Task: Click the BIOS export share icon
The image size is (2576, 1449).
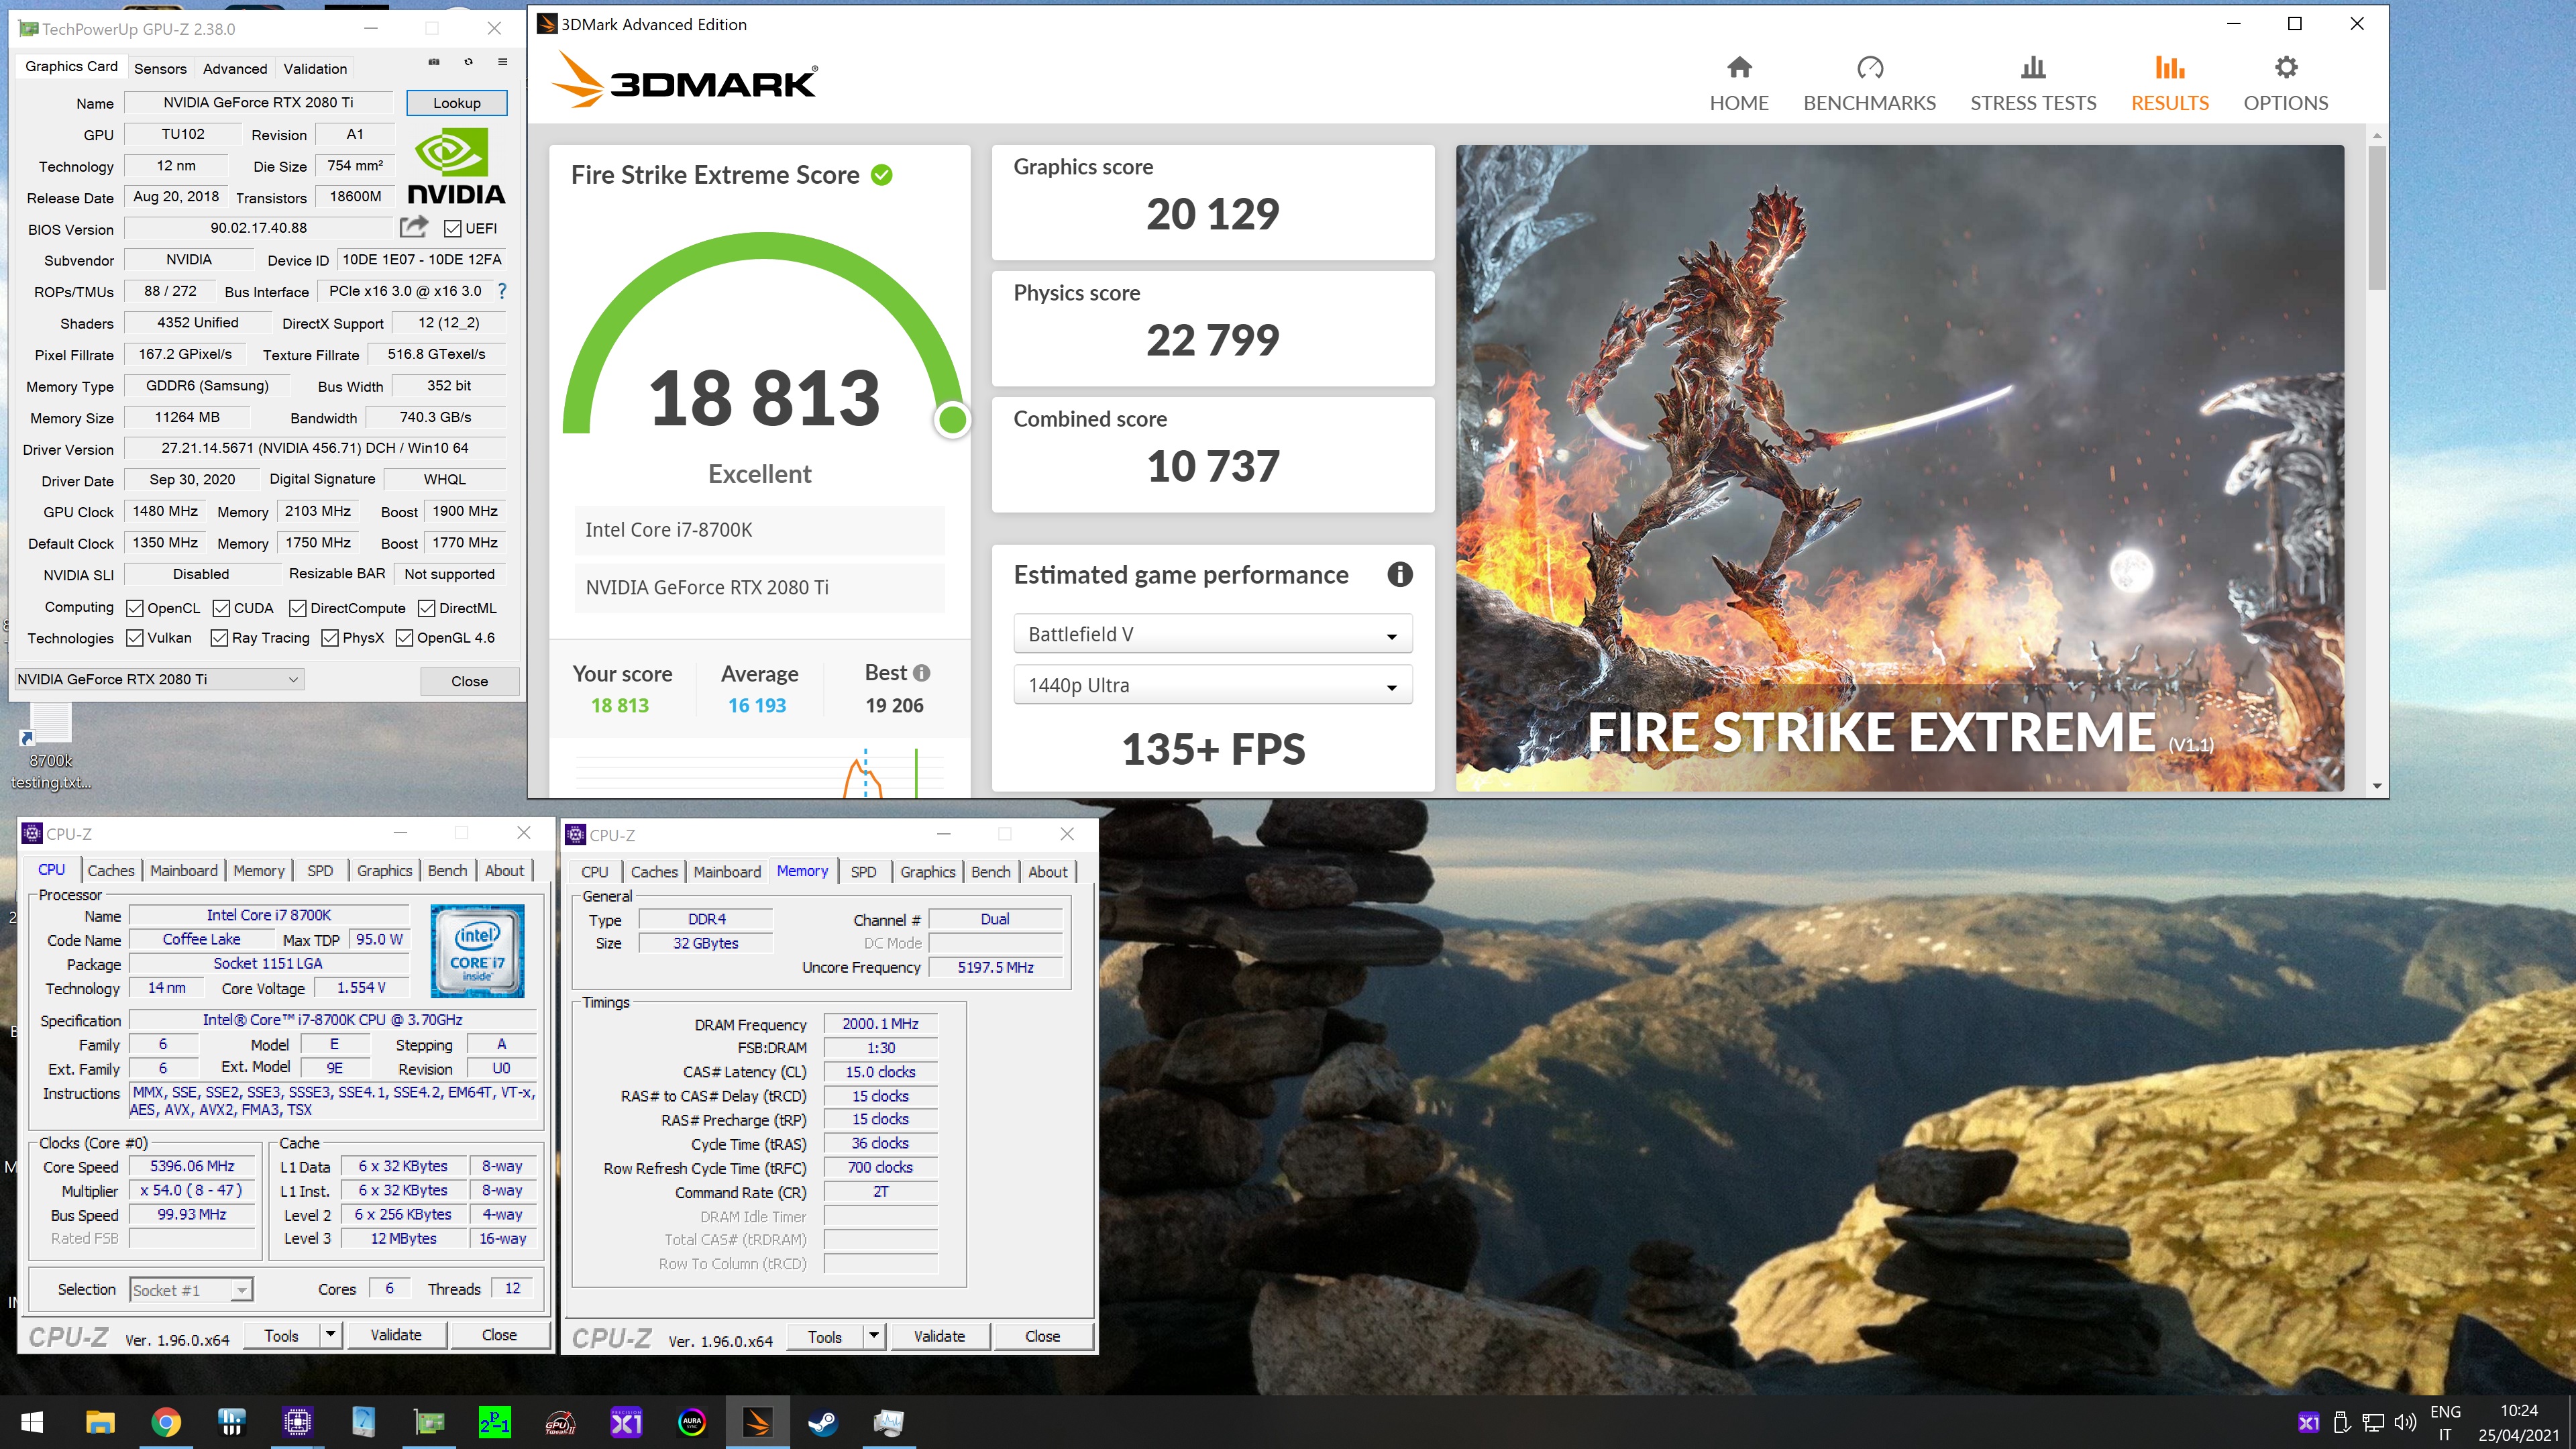Action: [x=413, y=227]
